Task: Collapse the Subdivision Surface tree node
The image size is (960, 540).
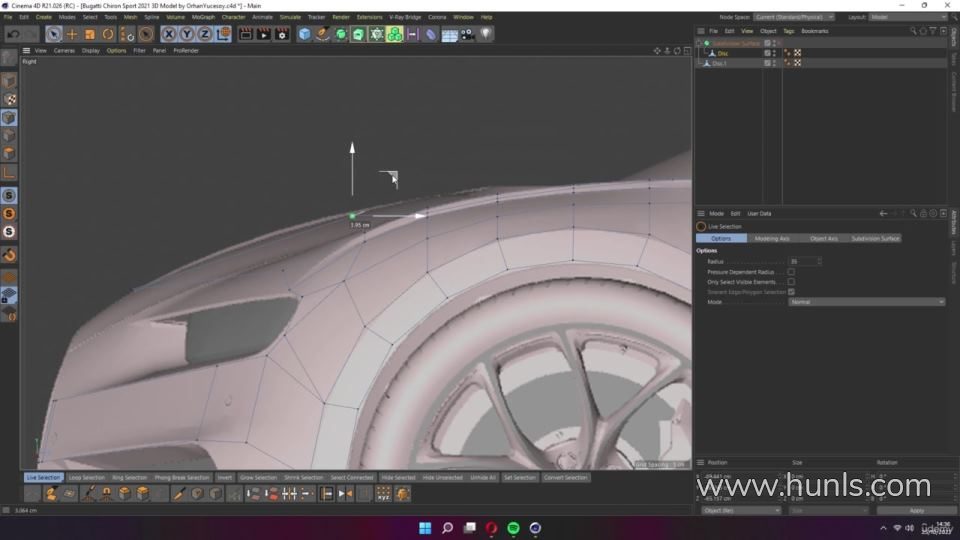Action: pos(699,43)
